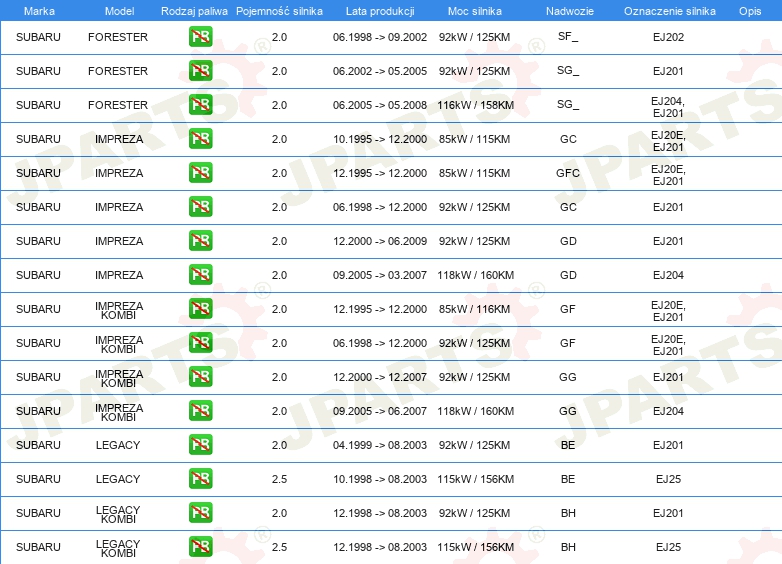Click the Oznaczenie silnika column header
The width and height of the screenshot is (782, 564).
(x=669, y=11)
